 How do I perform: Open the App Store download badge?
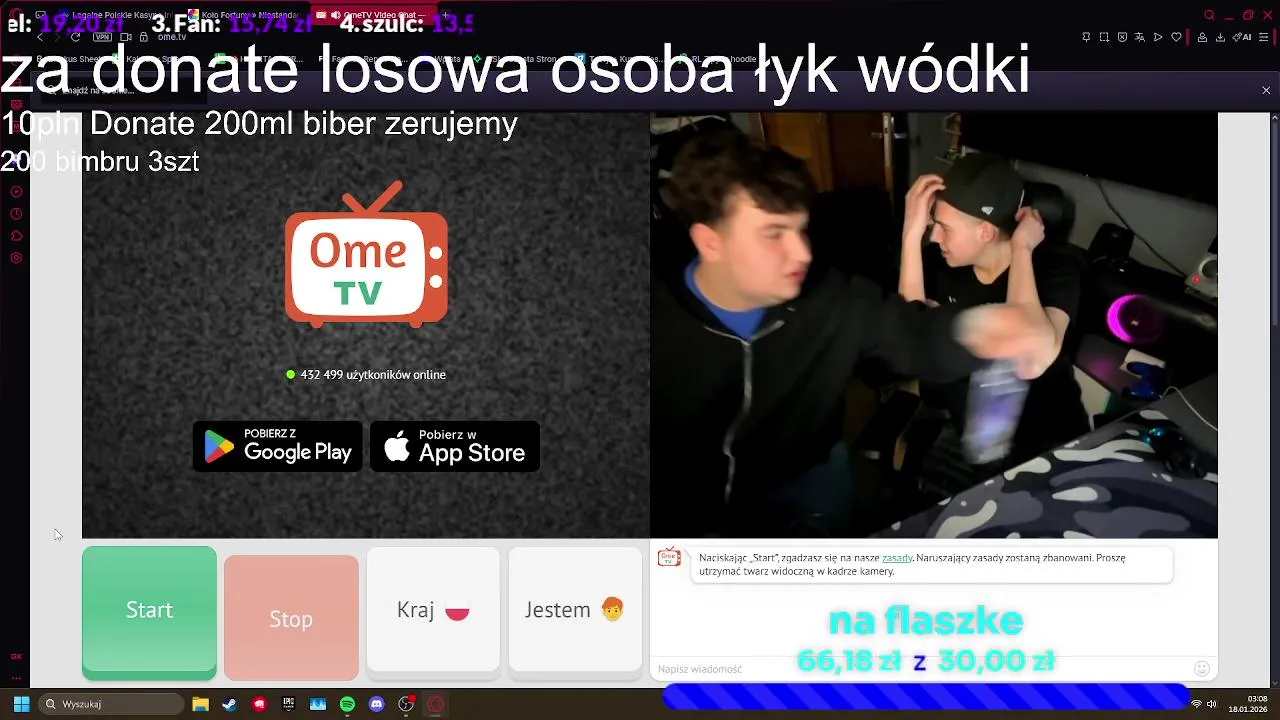click(455, 447)
